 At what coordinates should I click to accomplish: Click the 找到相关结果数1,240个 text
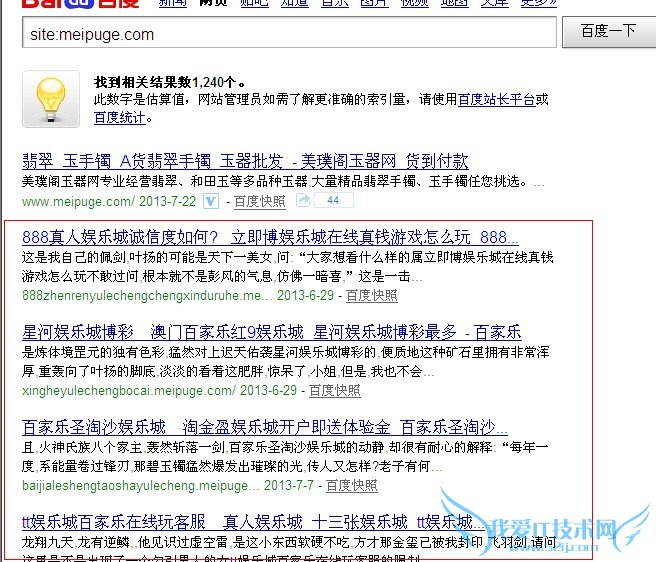click(170, 82)
